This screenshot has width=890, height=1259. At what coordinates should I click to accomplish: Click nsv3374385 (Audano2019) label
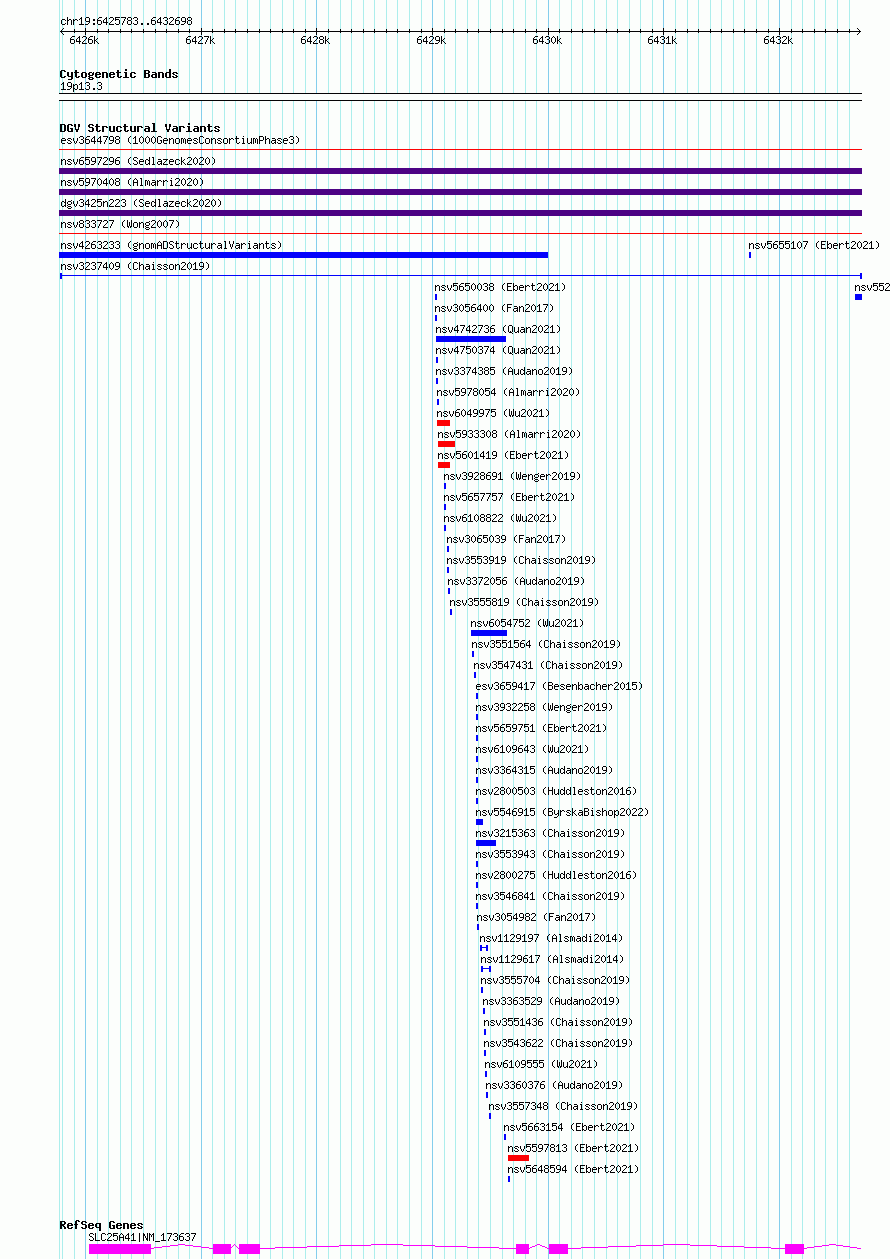[504, 371]
